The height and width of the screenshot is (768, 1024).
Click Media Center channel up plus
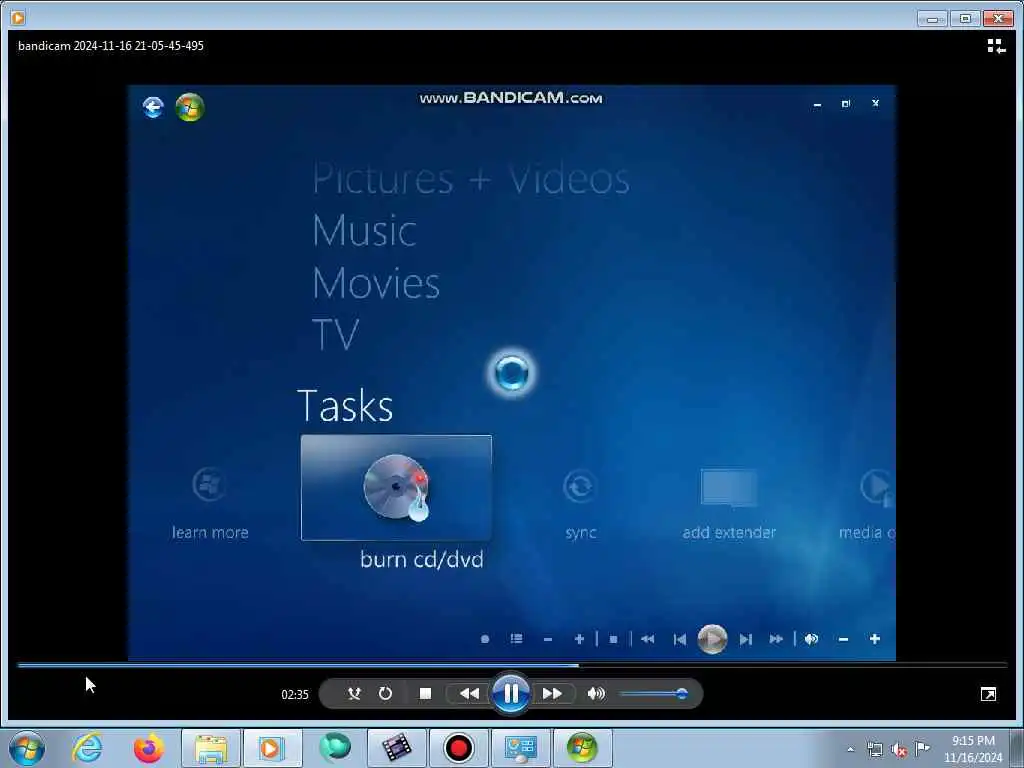[579, 639]
